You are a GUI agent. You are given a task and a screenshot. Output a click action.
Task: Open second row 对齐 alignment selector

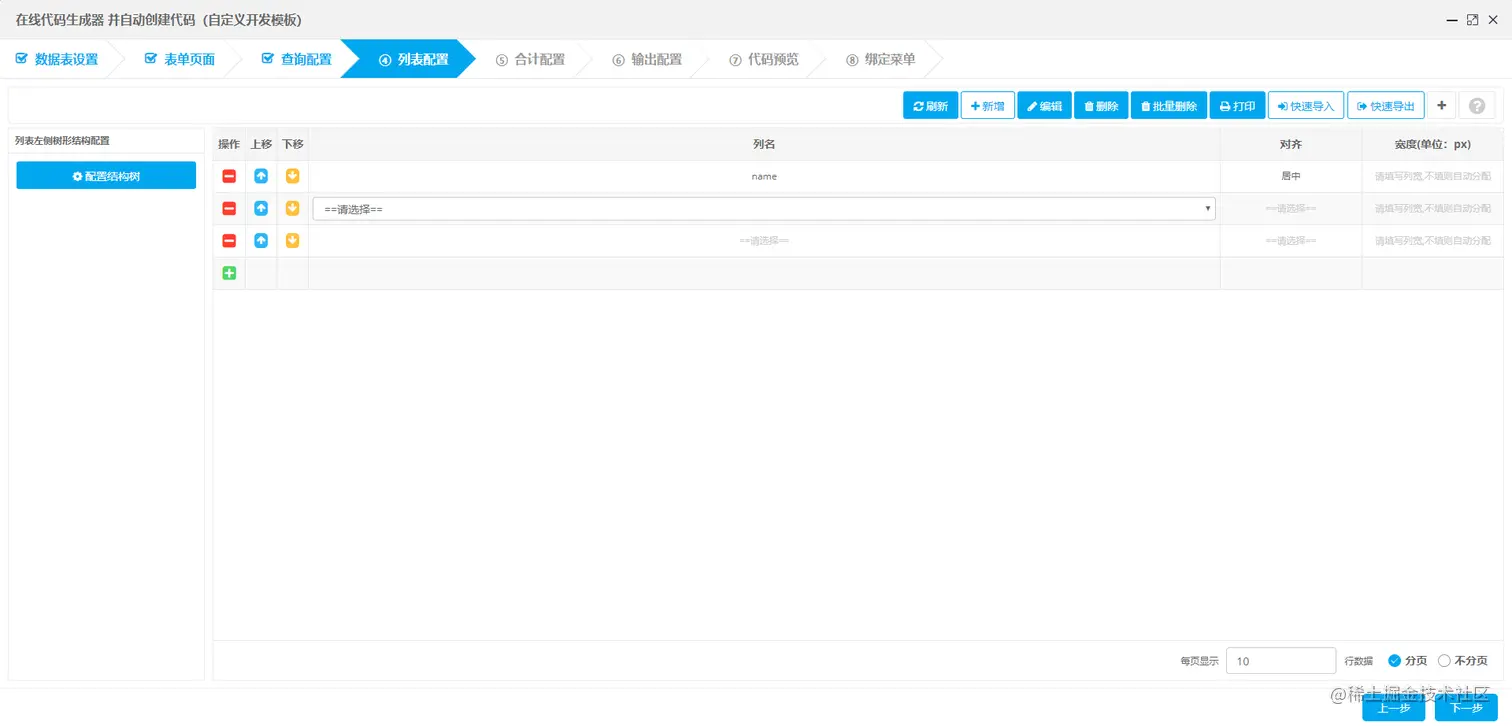click(x=1290, y=208)
